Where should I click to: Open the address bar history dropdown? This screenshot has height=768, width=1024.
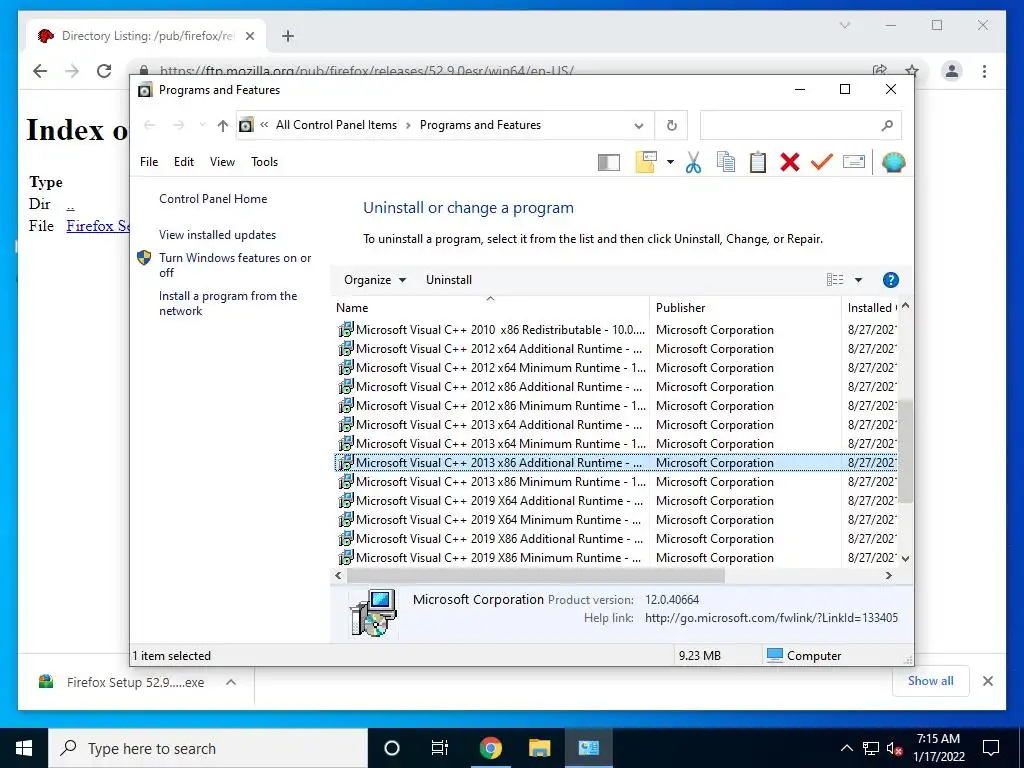pyautogui.click(x=639, y=125)
